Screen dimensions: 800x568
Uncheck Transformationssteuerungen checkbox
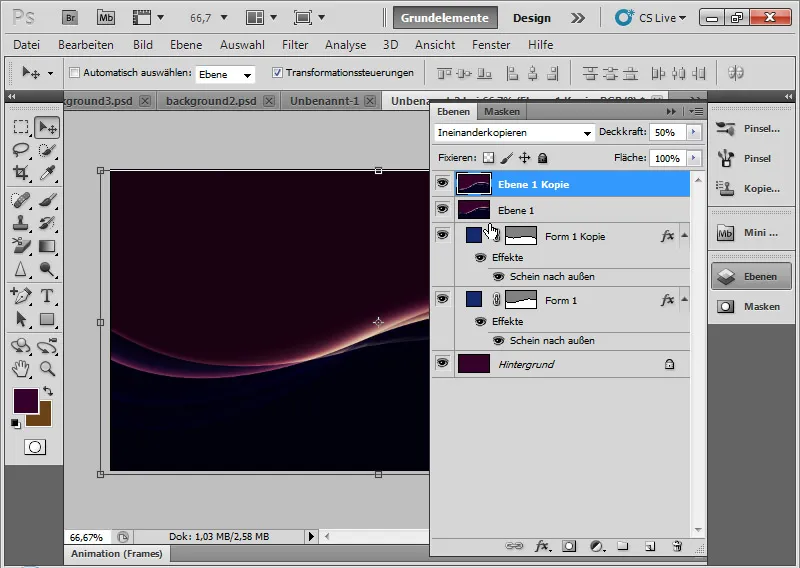(277, 72)
